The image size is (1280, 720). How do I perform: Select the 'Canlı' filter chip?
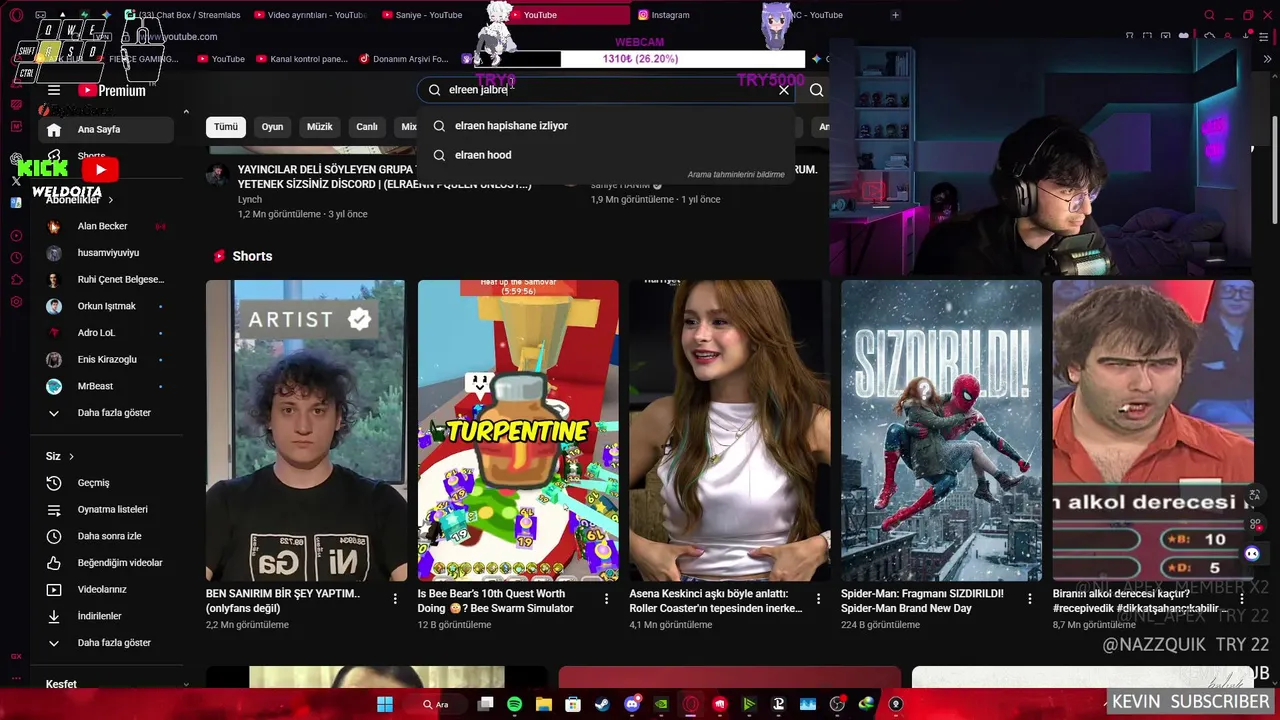pos(367,127)
